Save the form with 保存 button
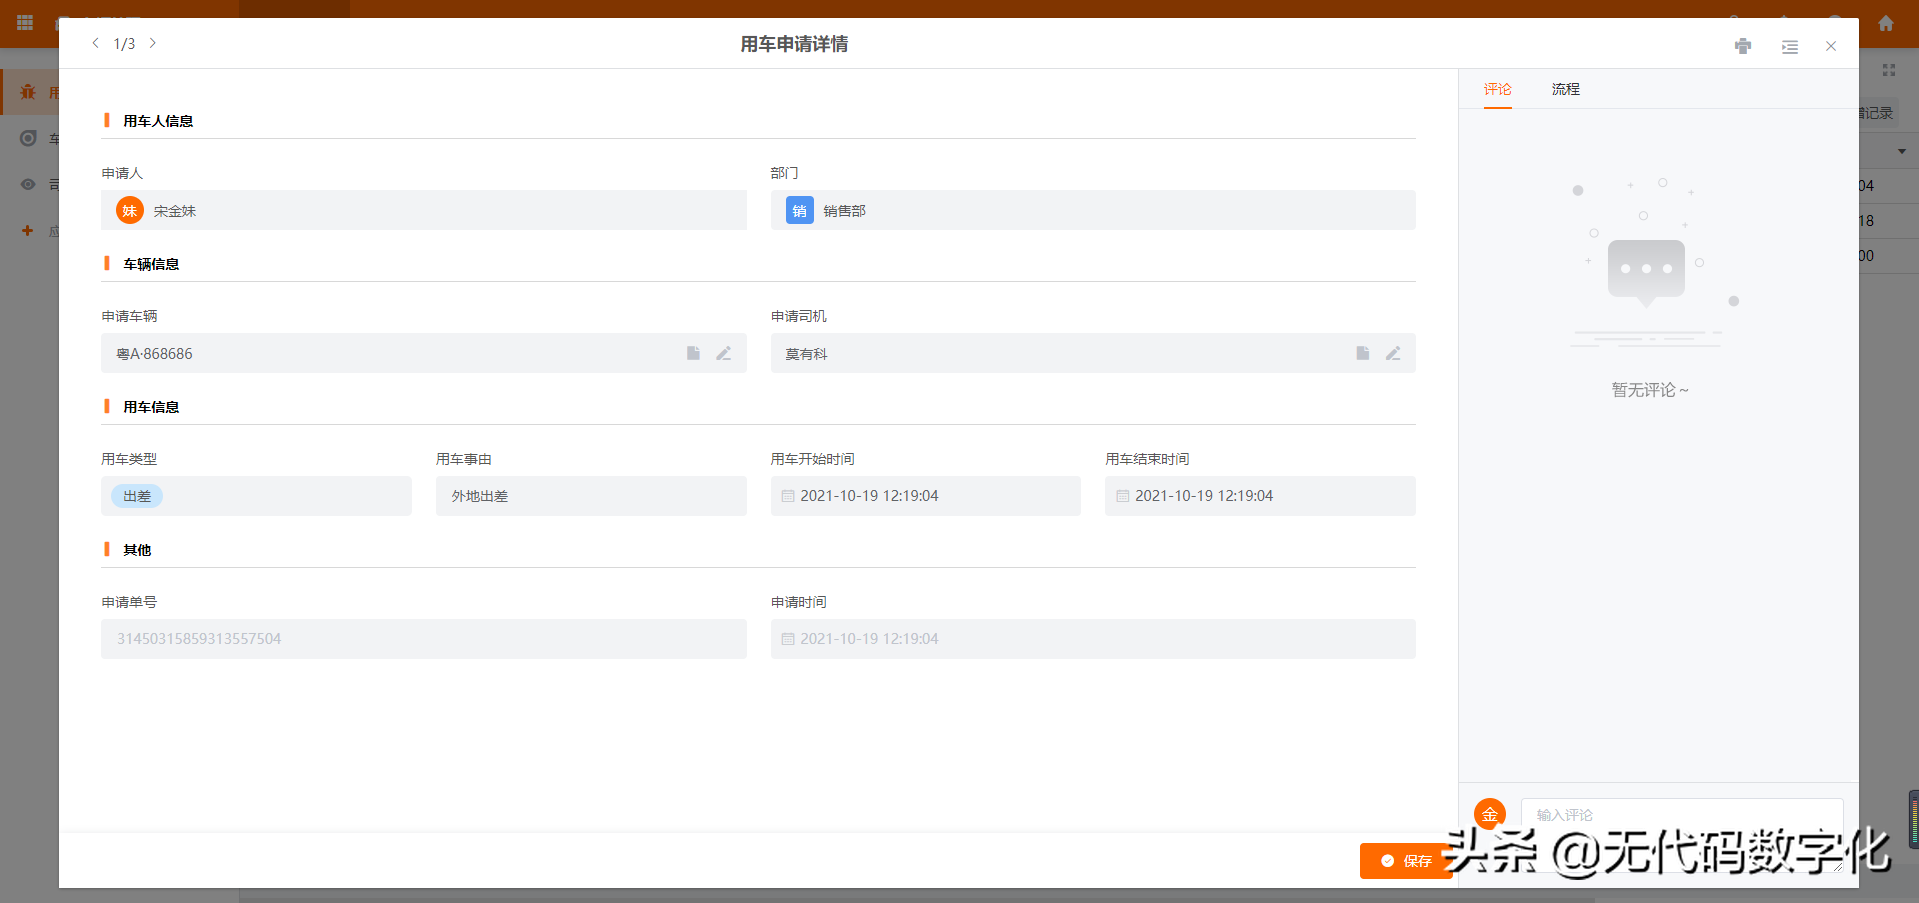Screen dimensions: 1919x903 click(1406, 861)
